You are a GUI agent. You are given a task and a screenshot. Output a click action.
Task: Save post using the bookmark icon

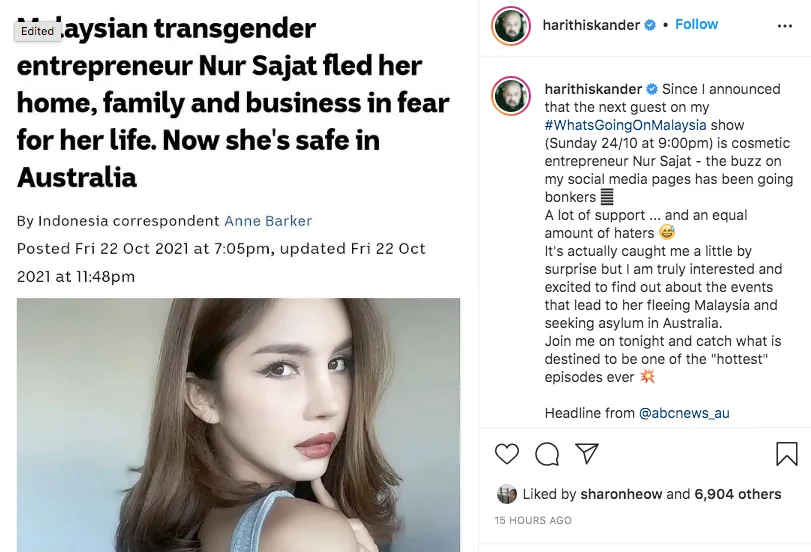click(x=787, y=454)
